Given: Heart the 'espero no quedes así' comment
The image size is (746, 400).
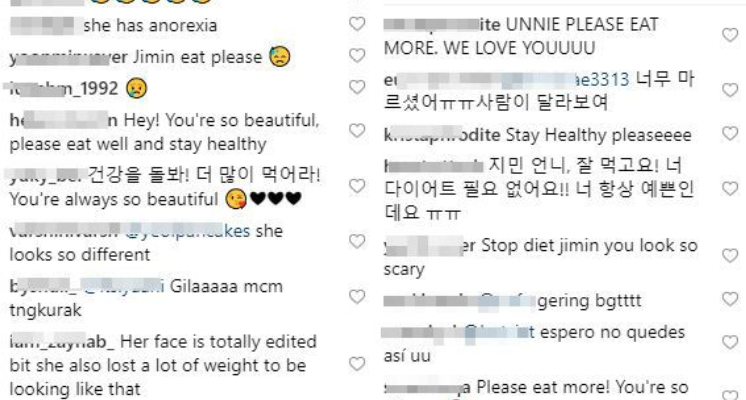Looking at the screenshot, I should point(730,342).
